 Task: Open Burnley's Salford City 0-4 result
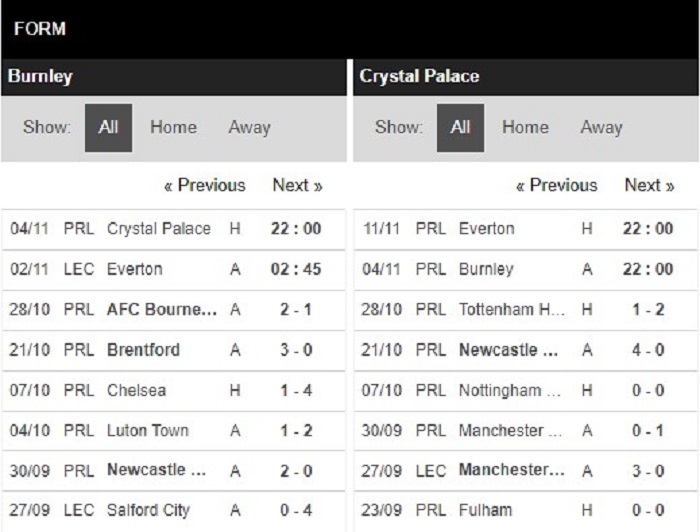pos(173,511)
